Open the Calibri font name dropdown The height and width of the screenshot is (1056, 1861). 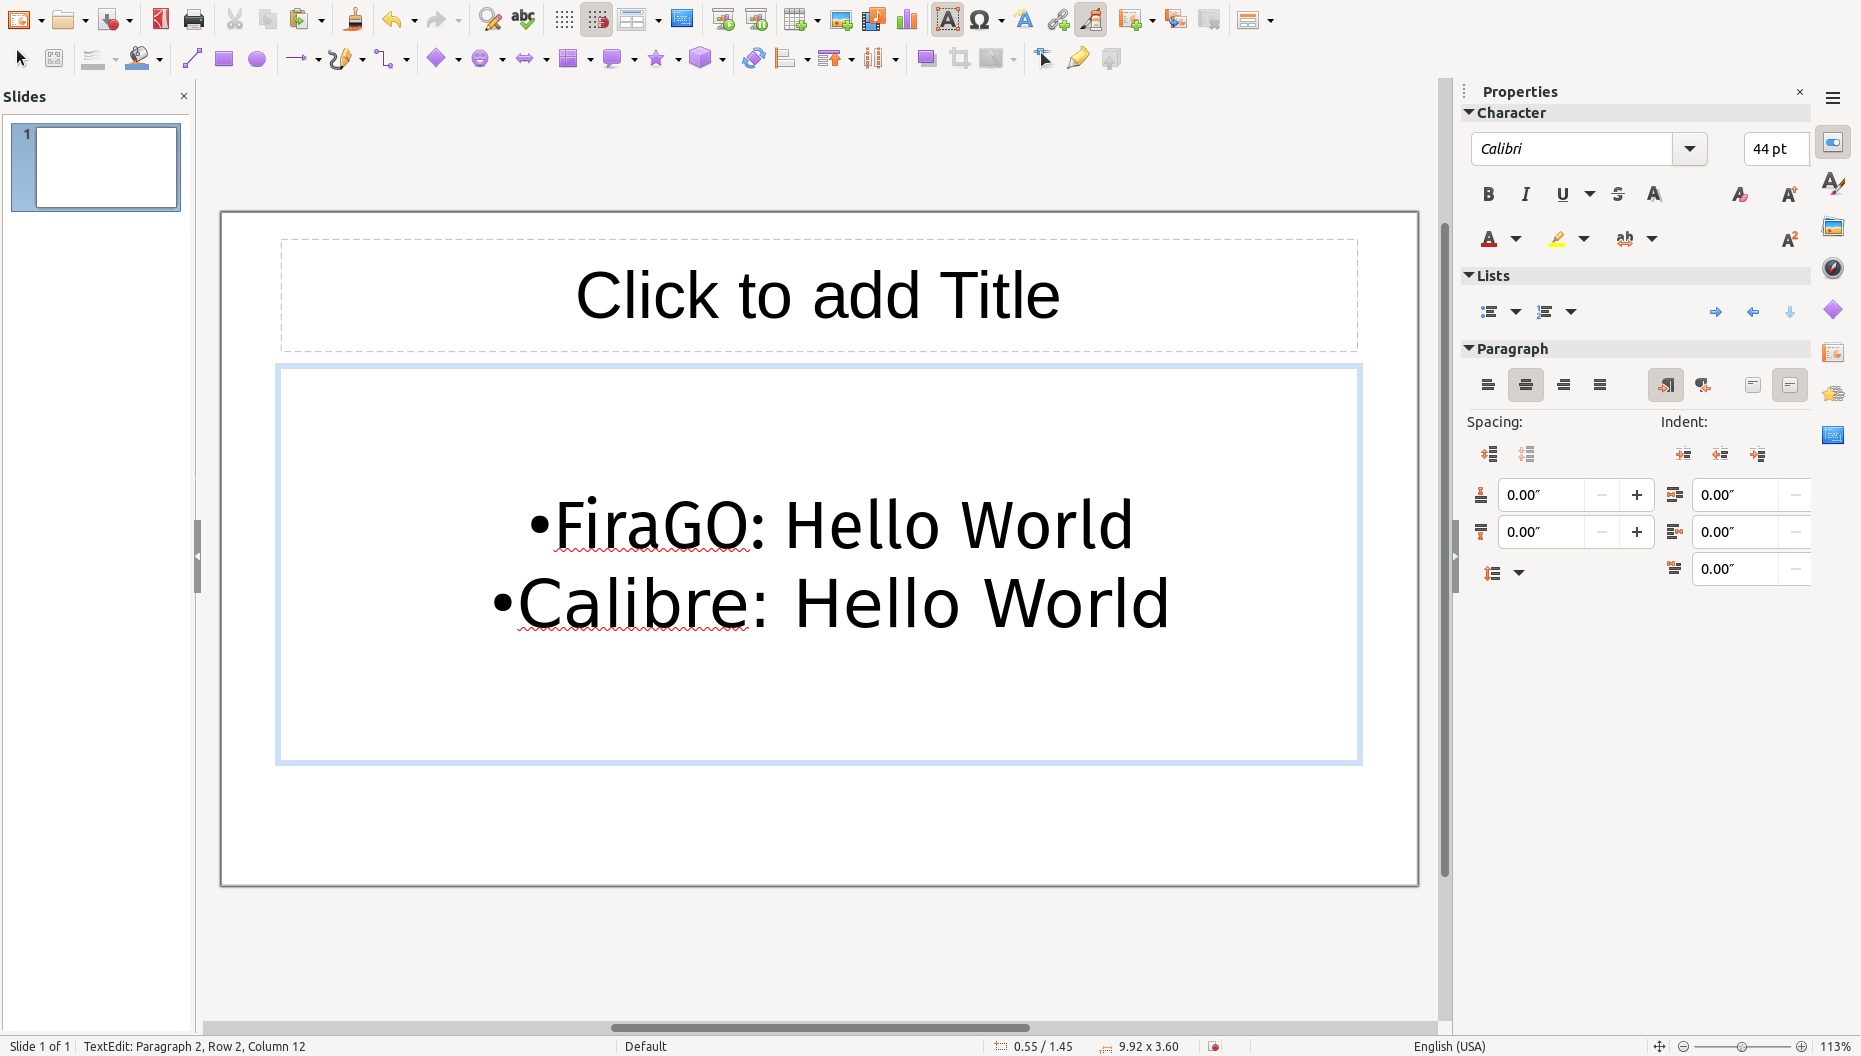[1689, 149]
